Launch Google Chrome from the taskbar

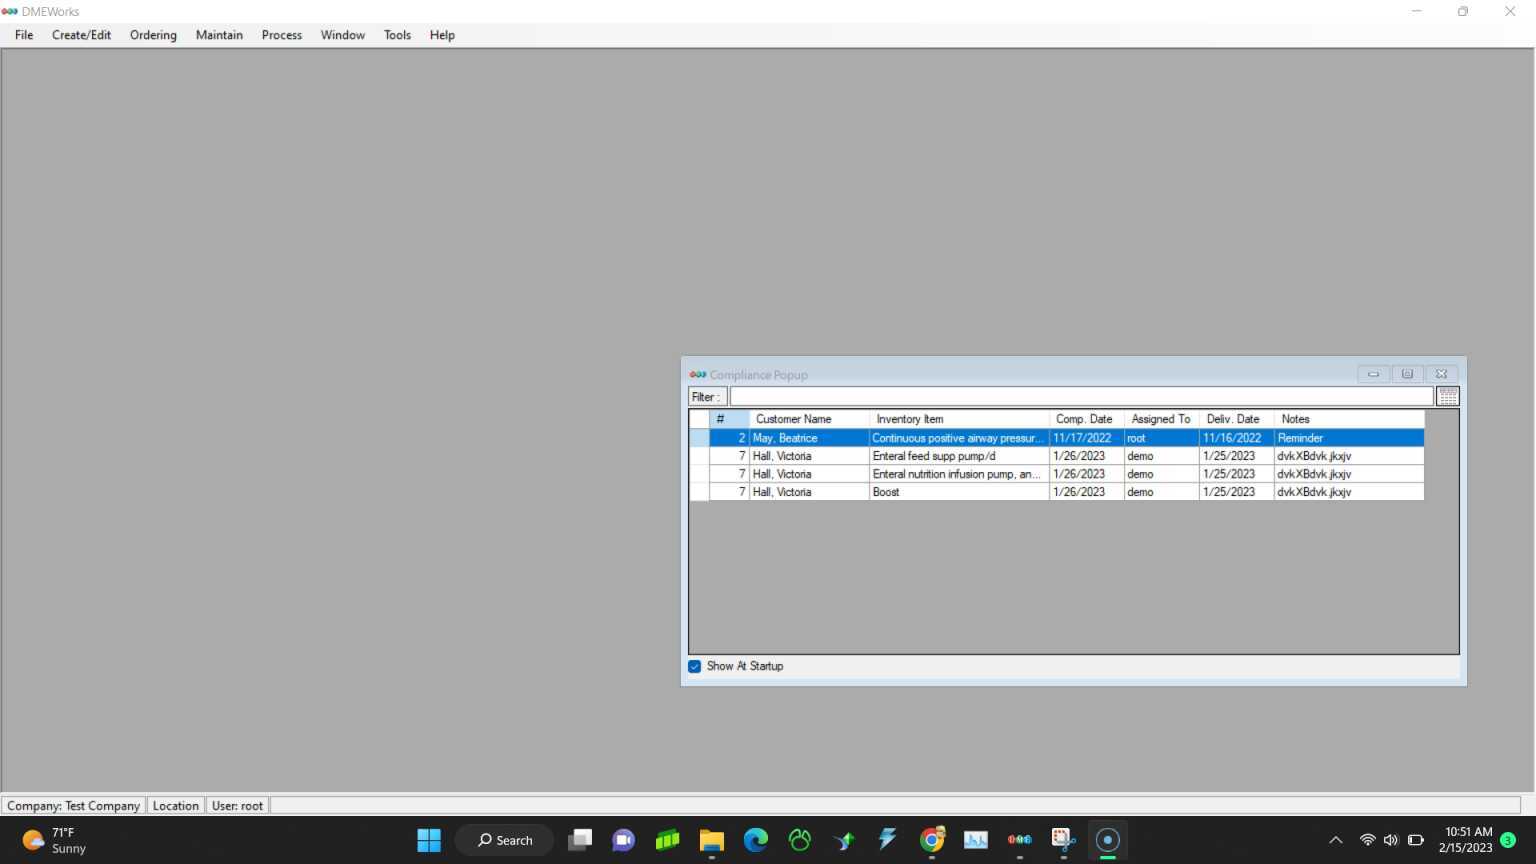932,840
